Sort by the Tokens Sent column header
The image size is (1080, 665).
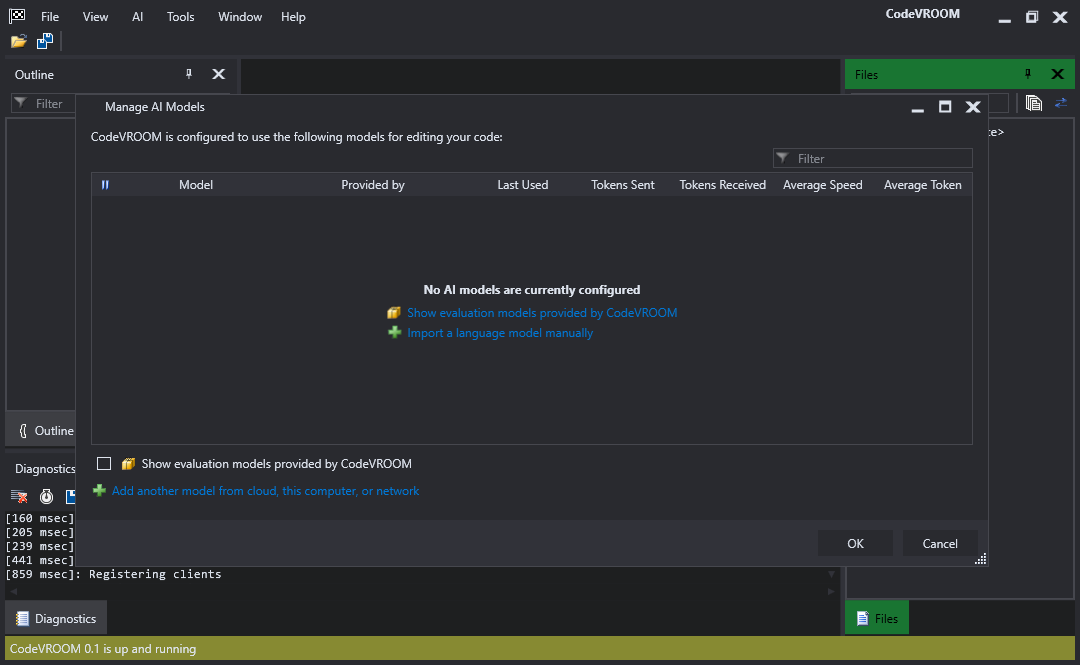(623, 185)
